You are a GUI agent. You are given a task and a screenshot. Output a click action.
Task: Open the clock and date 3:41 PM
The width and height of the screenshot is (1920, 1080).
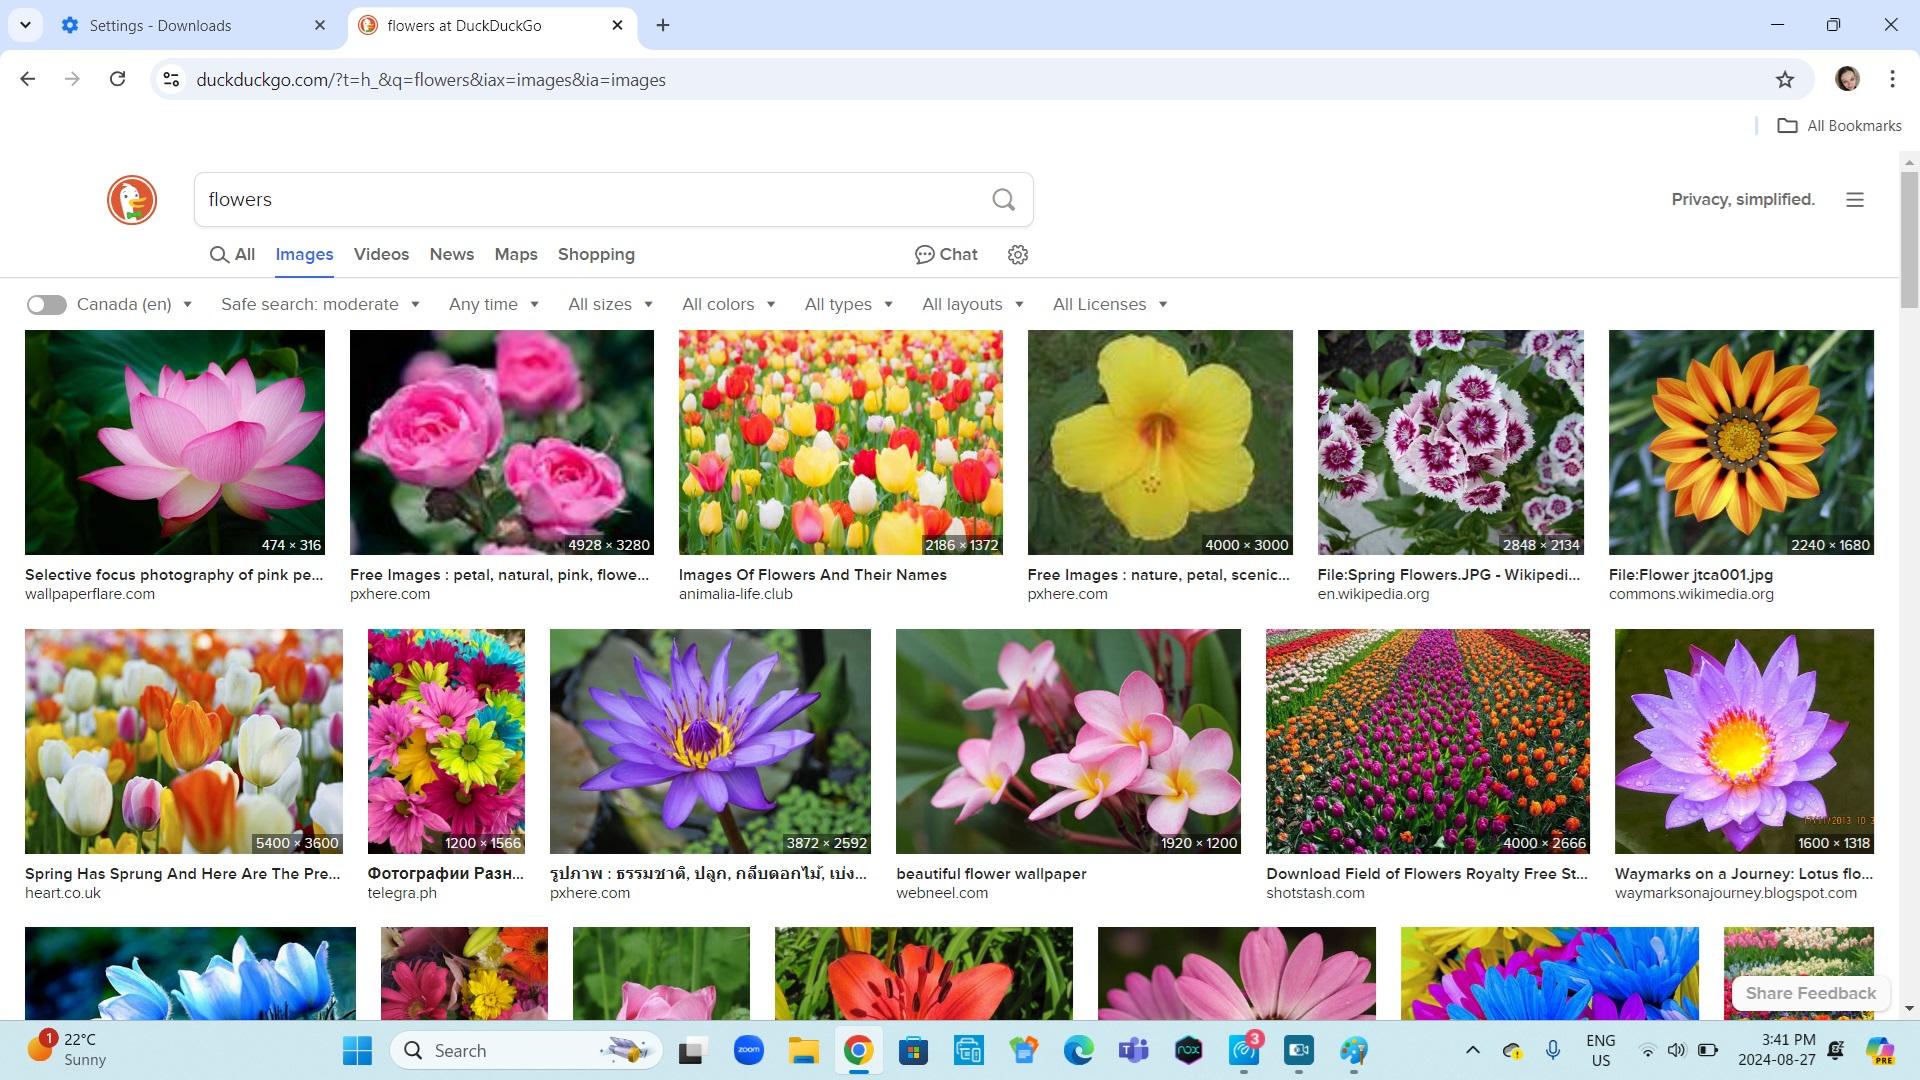pos(1776,1050)
